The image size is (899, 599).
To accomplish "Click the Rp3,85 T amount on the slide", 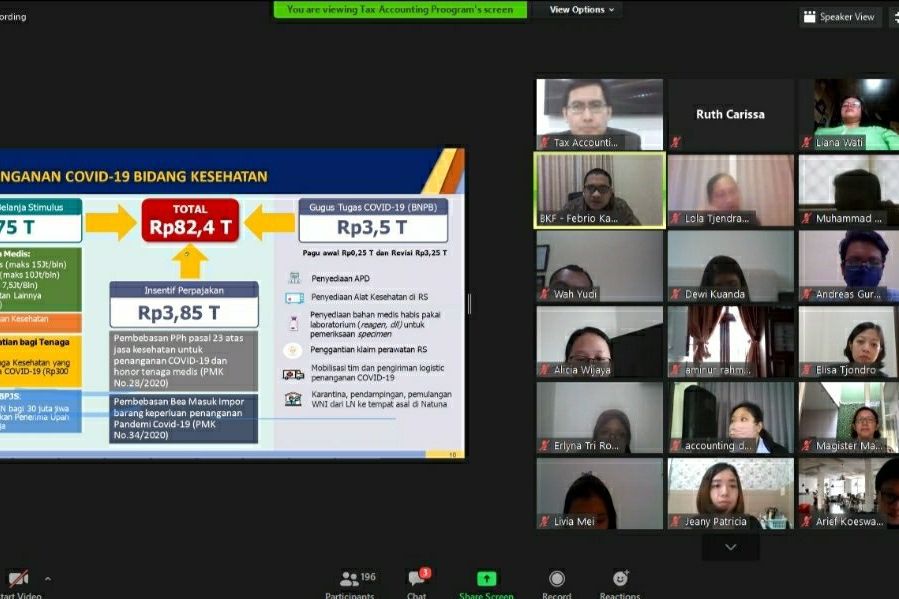I will pos(179,313).
